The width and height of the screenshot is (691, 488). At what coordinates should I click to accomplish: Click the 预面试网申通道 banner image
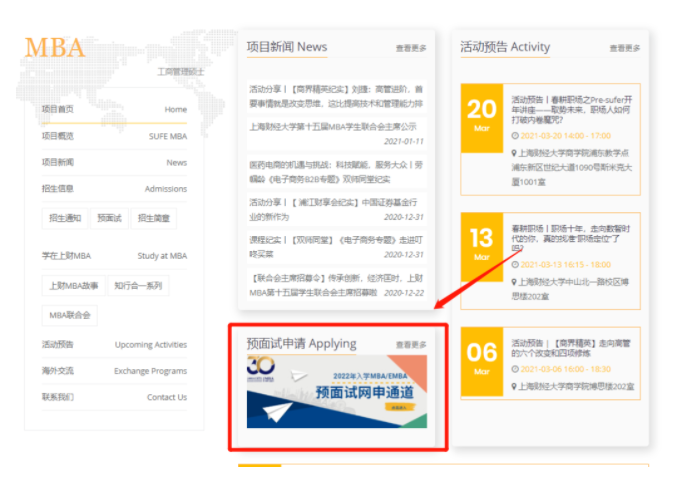pyautogui.click(x=336, y=391)
